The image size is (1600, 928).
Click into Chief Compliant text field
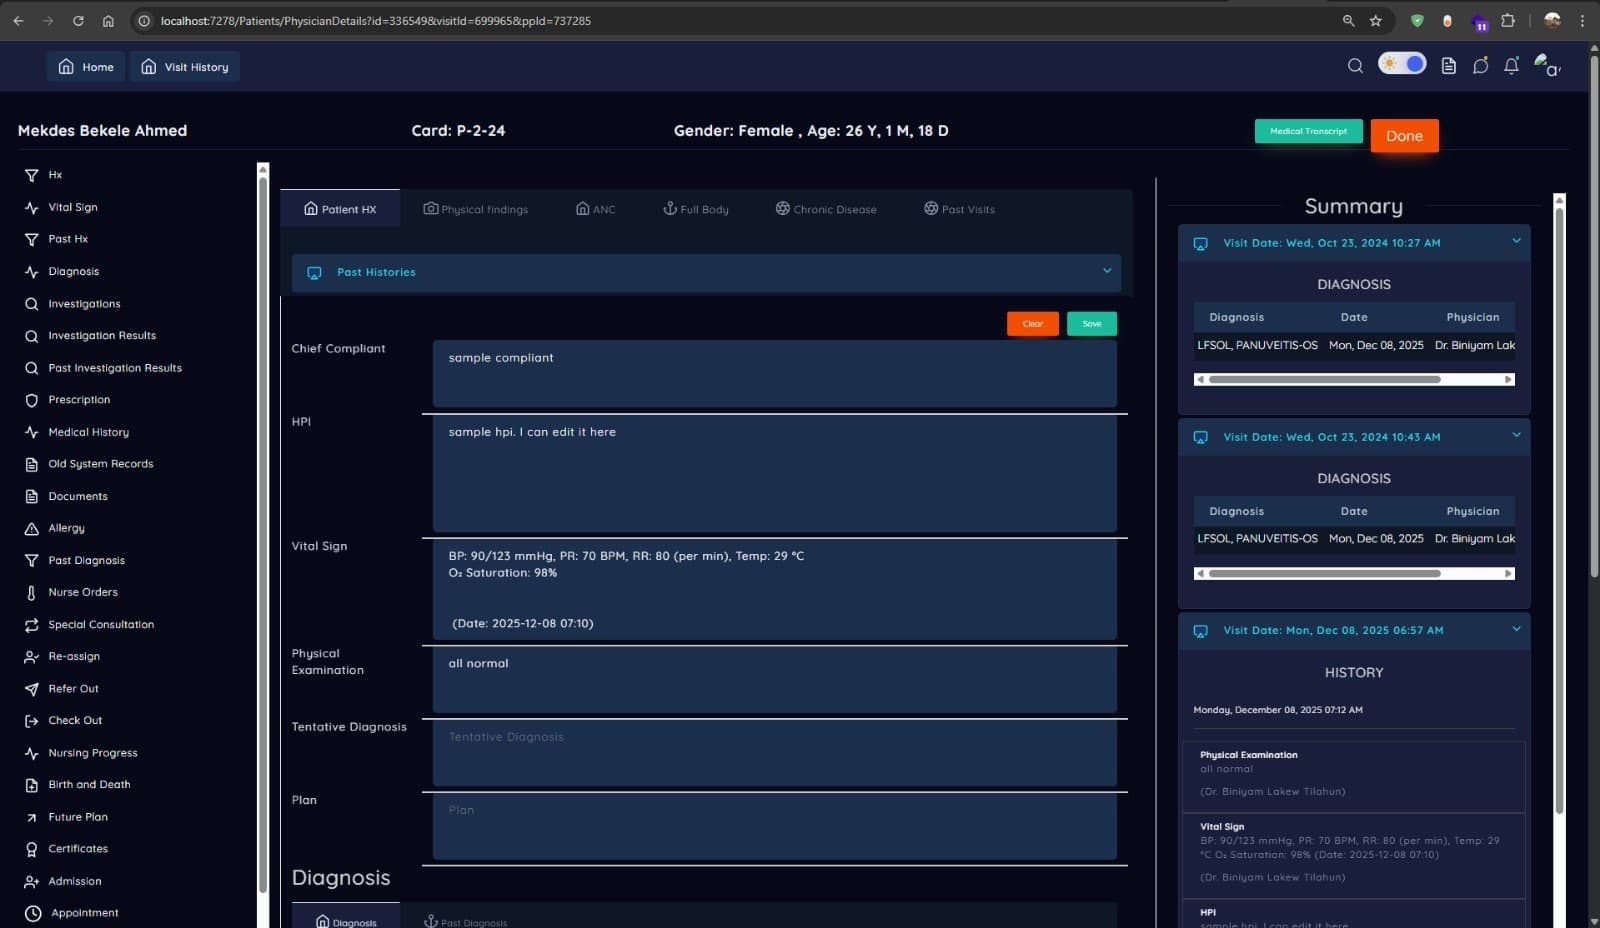[774, 373]
